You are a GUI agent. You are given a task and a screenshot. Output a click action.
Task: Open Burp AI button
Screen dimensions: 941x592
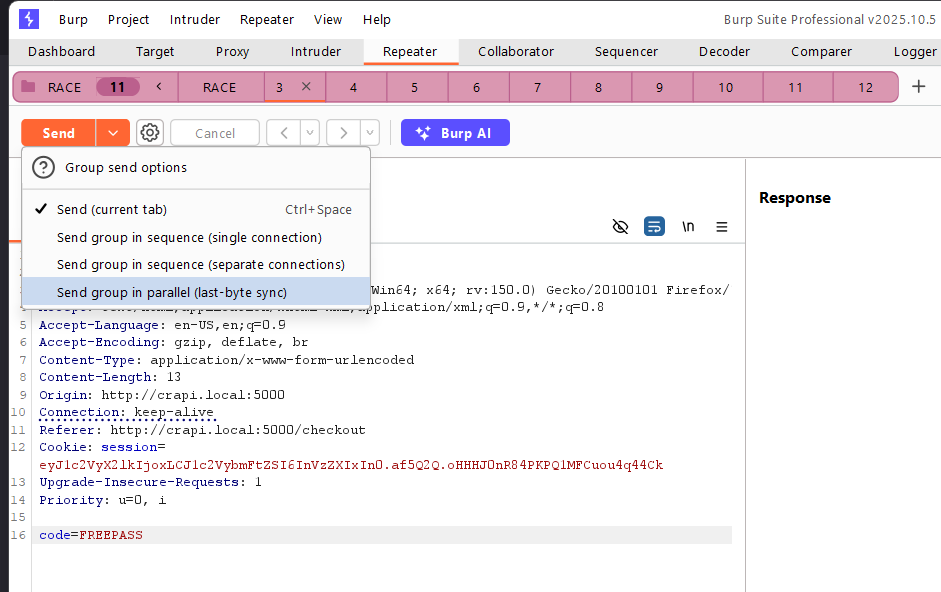coord(455,133)
